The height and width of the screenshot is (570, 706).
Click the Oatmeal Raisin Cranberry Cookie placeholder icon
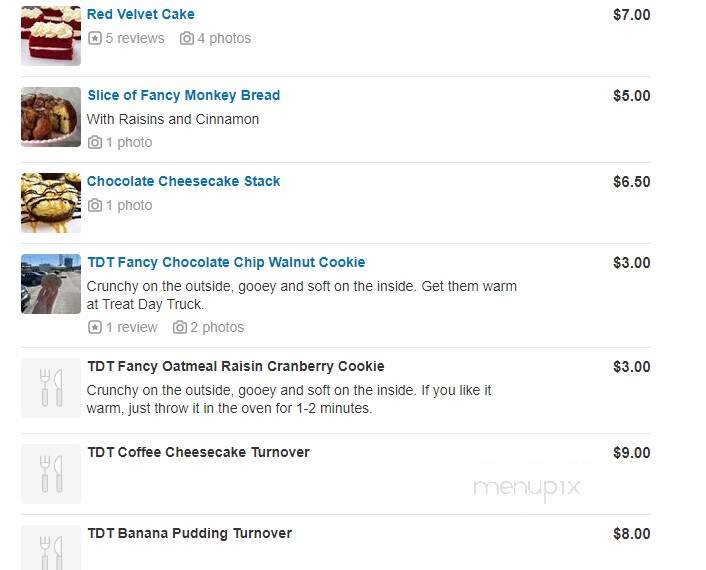click(51, 387)
